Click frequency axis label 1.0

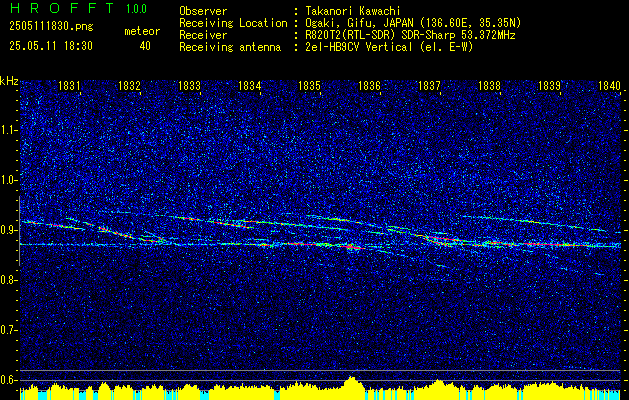point(9,180)
